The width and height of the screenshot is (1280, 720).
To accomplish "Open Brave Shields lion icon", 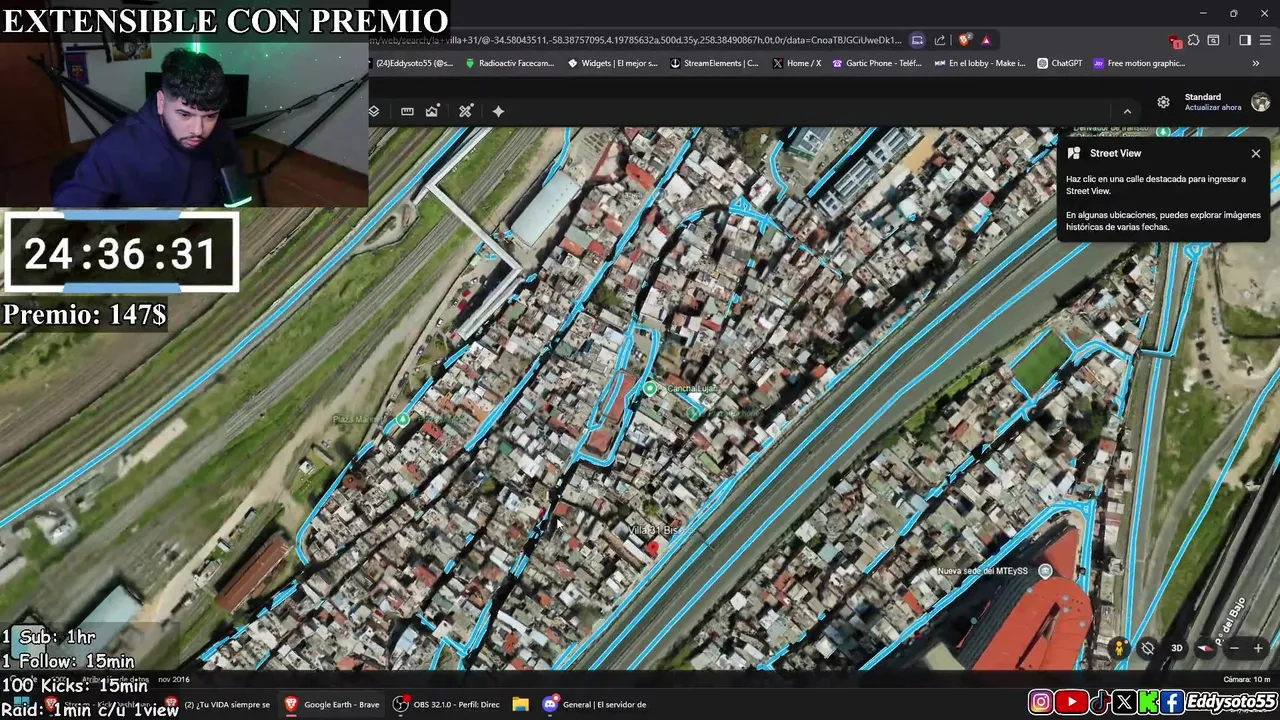I will [x=964, y=40].
